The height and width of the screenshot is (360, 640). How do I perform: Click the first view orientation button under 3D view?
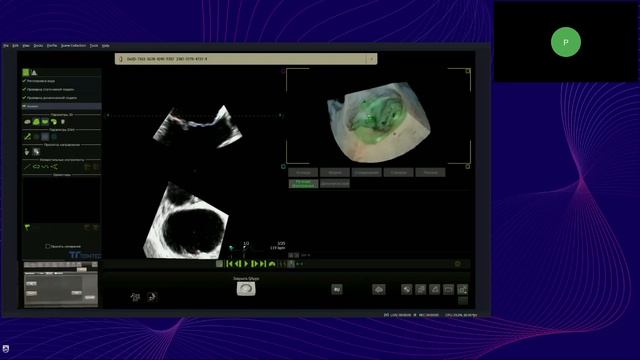[x=303, y=173]
